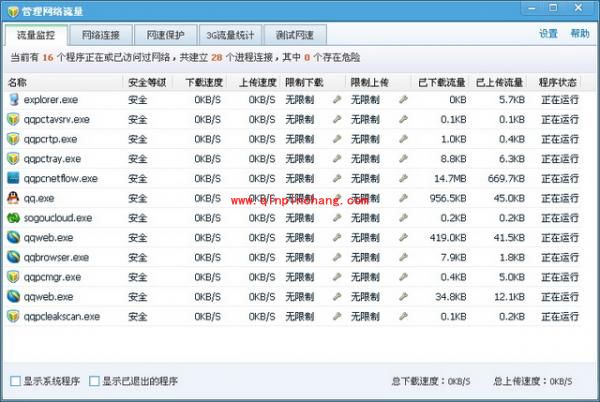This screenshot has height=402, width=600.
Task: Enable 显示系统程序 checkbox
Action: coord(15,381)
